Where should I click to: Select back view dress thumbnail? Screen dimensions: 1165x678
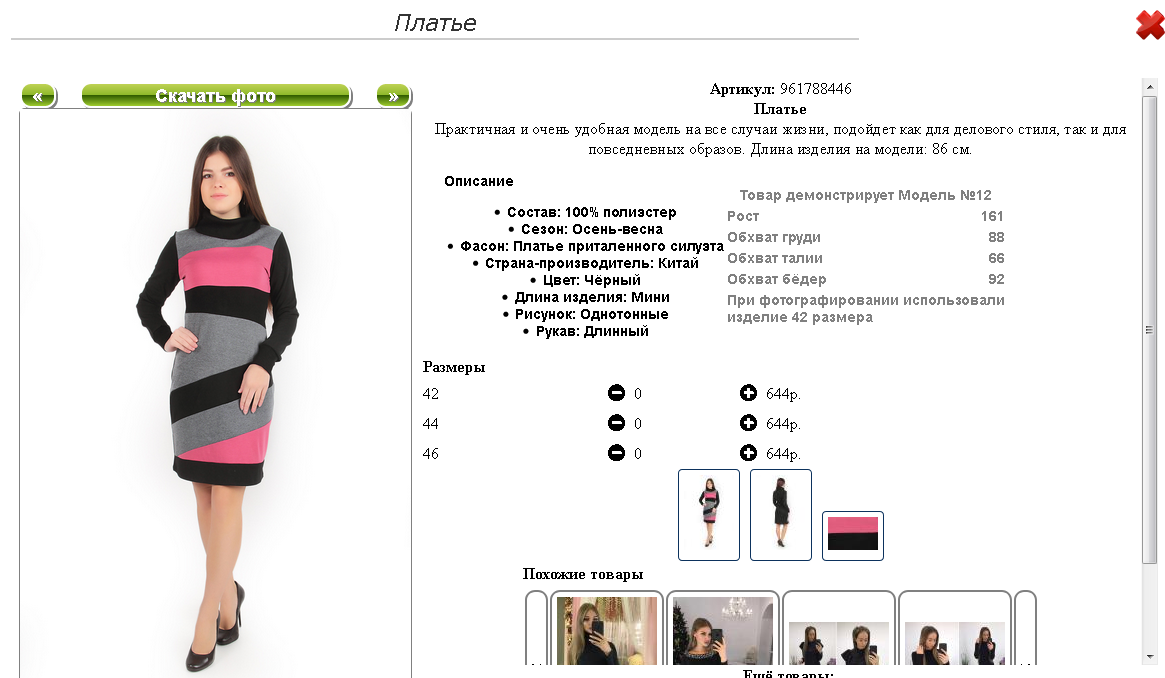[781, 515]
